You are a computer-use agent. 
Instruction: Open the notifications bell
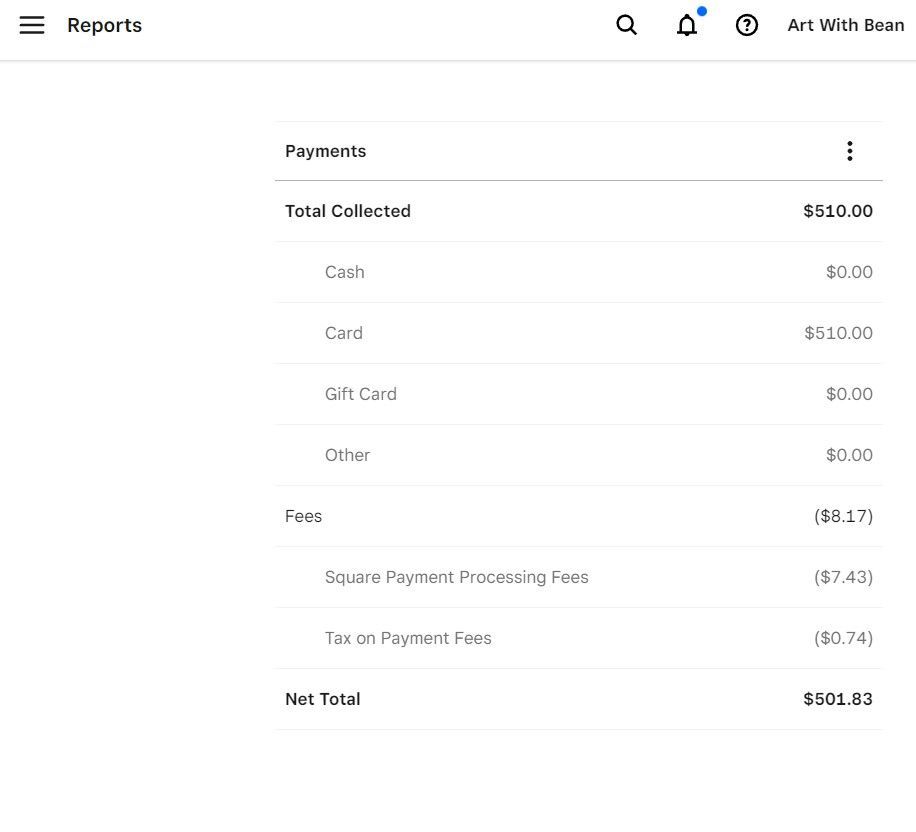[687, 26]
